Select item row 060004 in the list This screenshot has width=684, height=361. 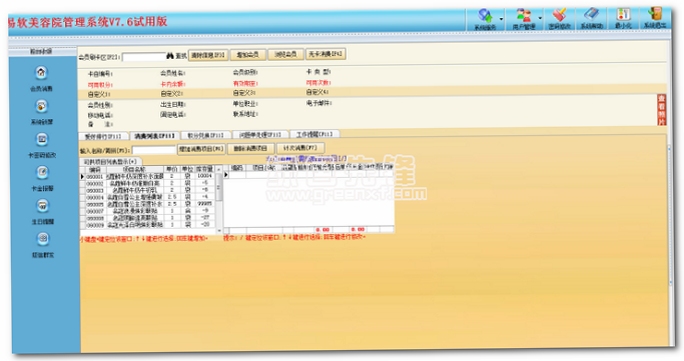(x=148, y=197)
